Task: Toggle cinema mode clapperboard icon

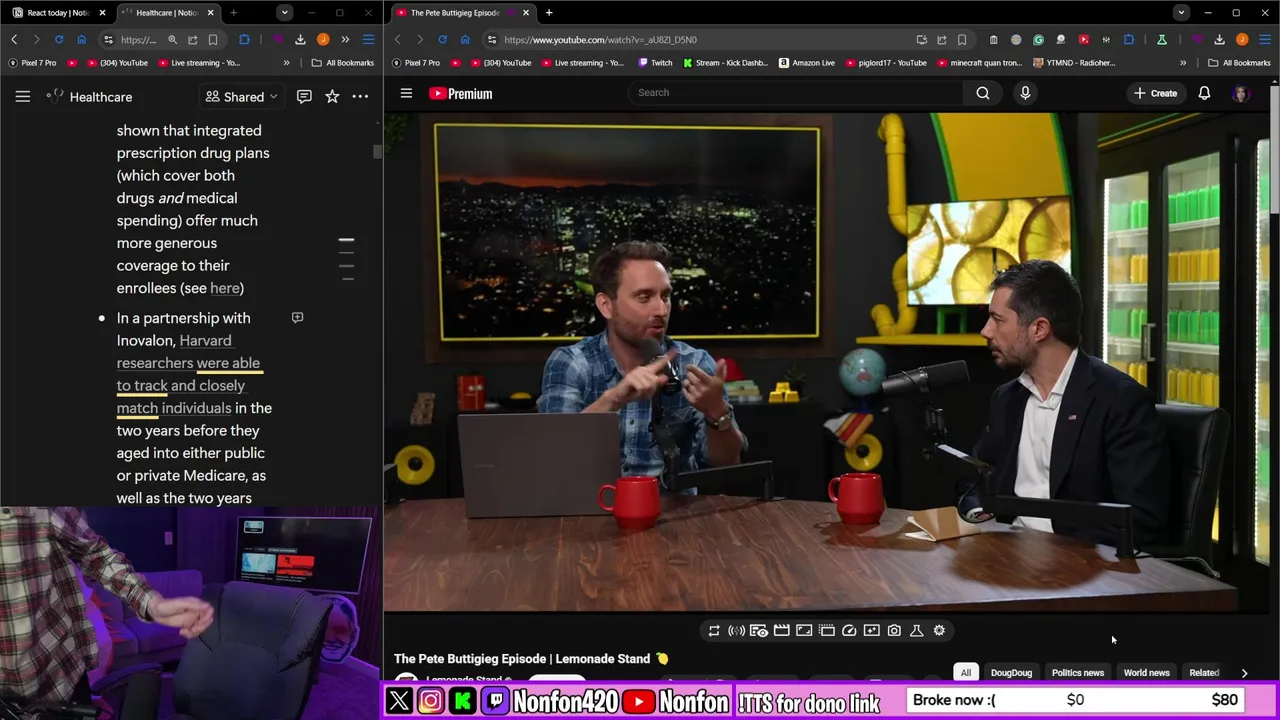Action: pos(781,631)
